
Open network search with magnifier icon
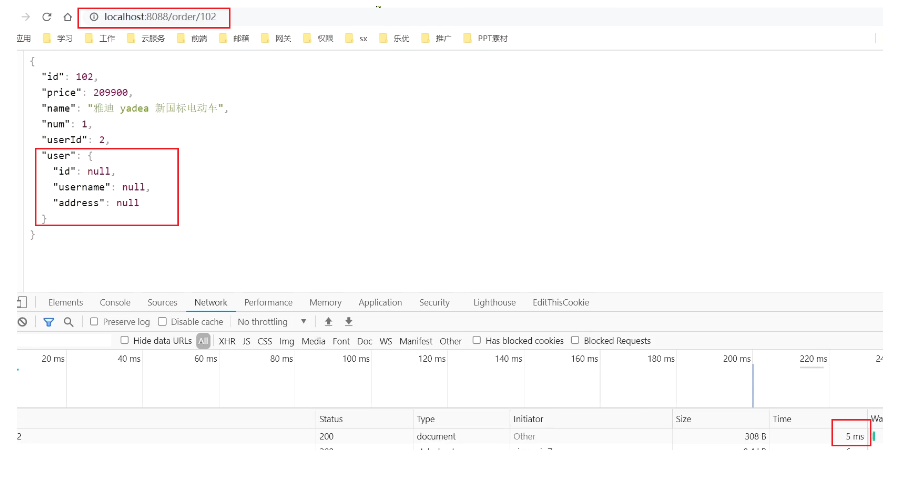tap(69, 322)
